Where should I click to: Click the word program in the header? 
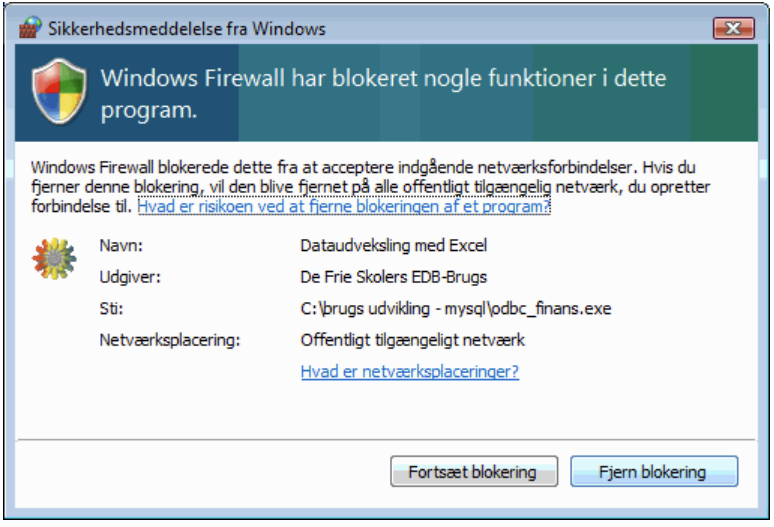tap(149, 111)
